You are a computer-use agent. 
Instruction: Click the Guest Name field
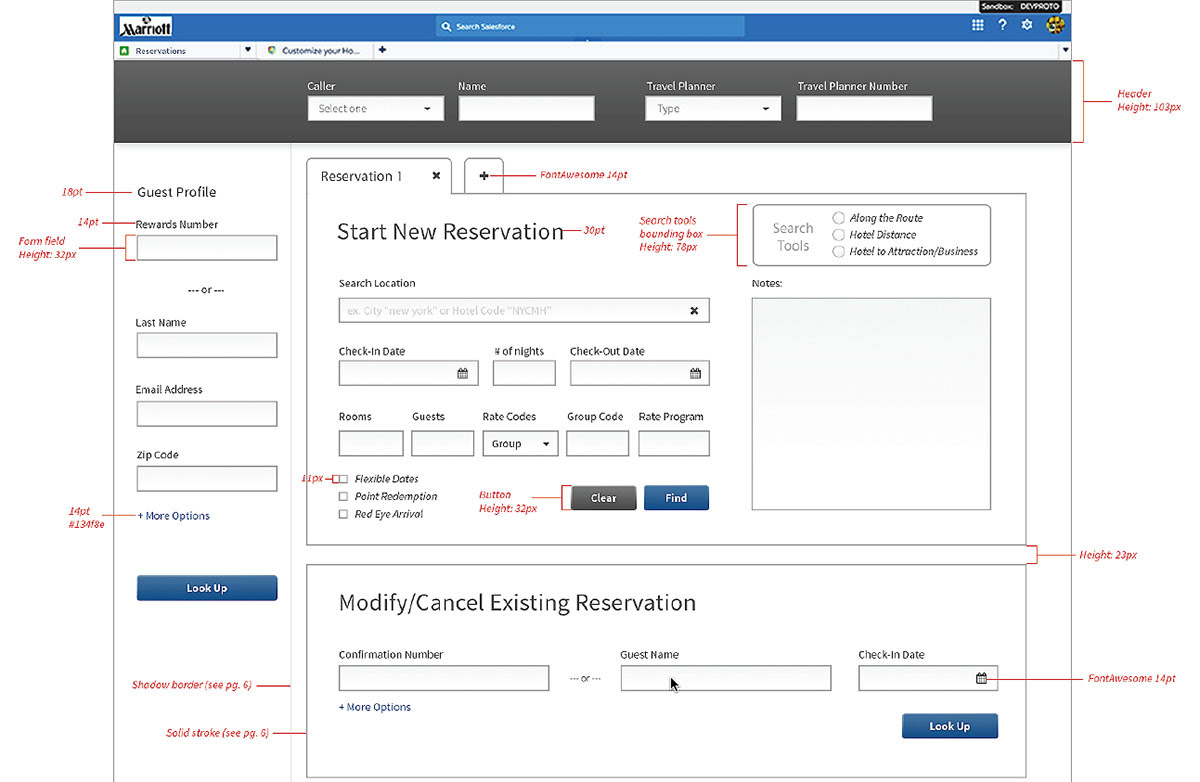pos(726,678)
